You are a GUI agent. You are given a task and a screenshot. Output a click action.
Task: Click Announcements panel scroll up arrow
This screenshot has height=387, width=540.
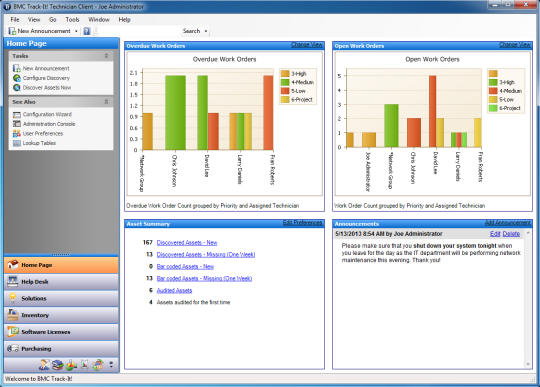(528, 233)
